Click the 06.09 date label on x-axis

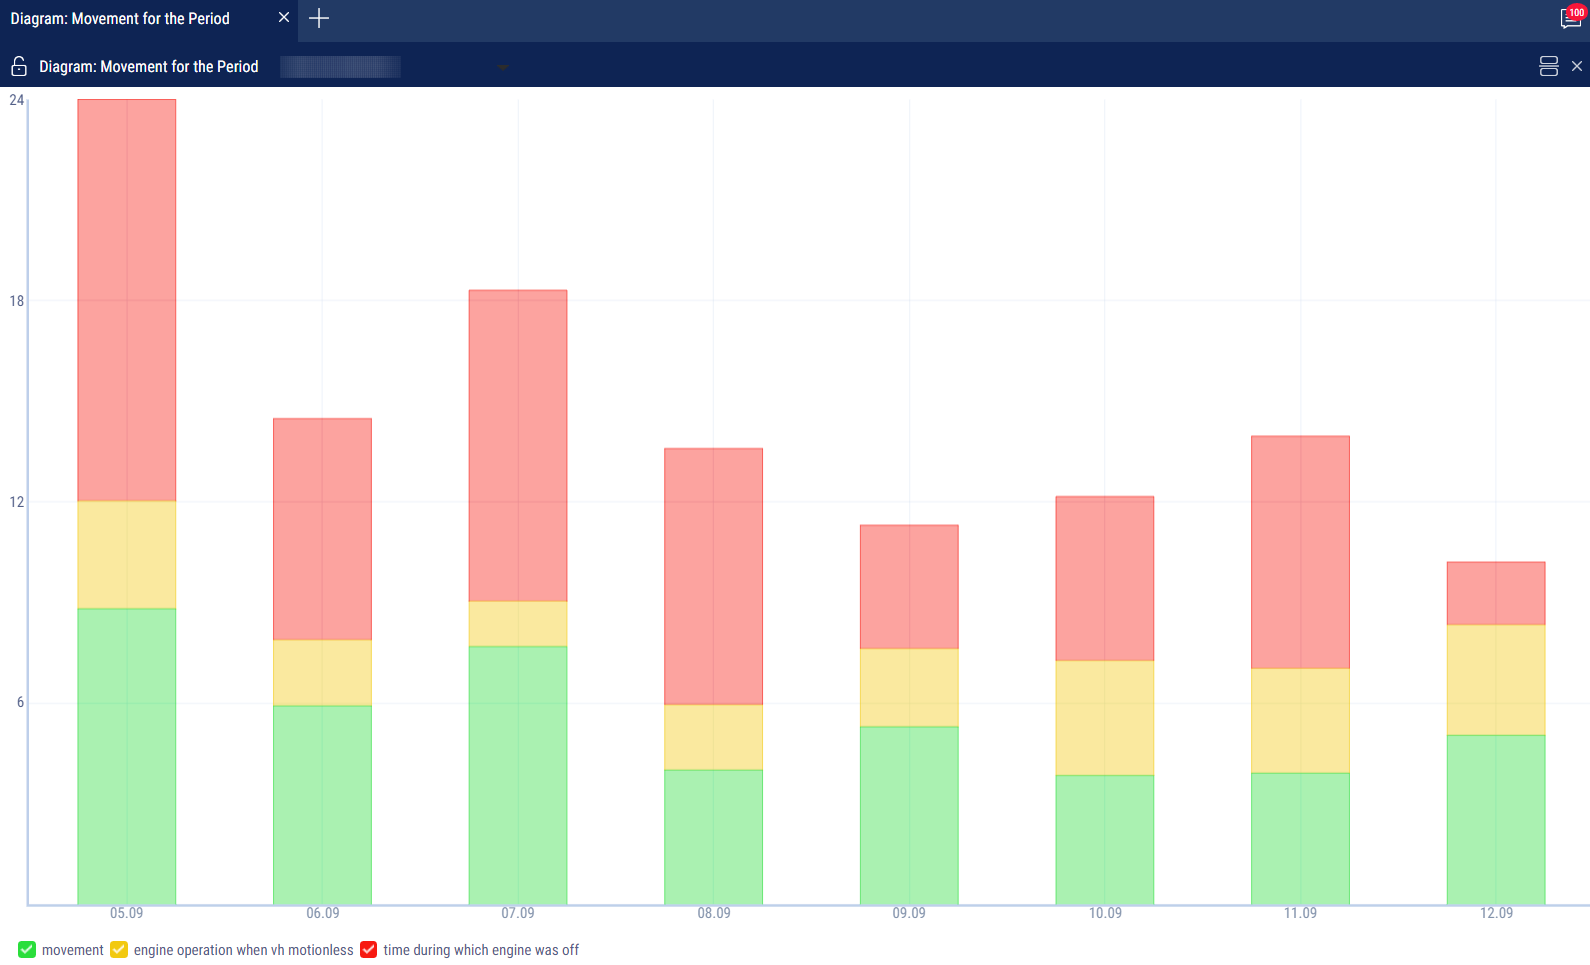tap(322, 913)
